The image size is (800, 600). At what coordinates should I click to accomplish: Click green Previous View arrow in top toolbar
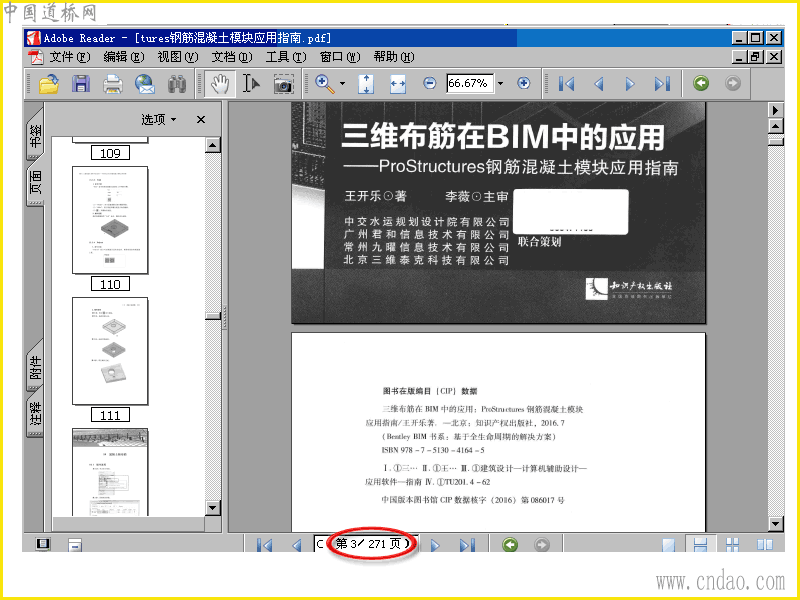pyautogui.click(x=701, y=83)
